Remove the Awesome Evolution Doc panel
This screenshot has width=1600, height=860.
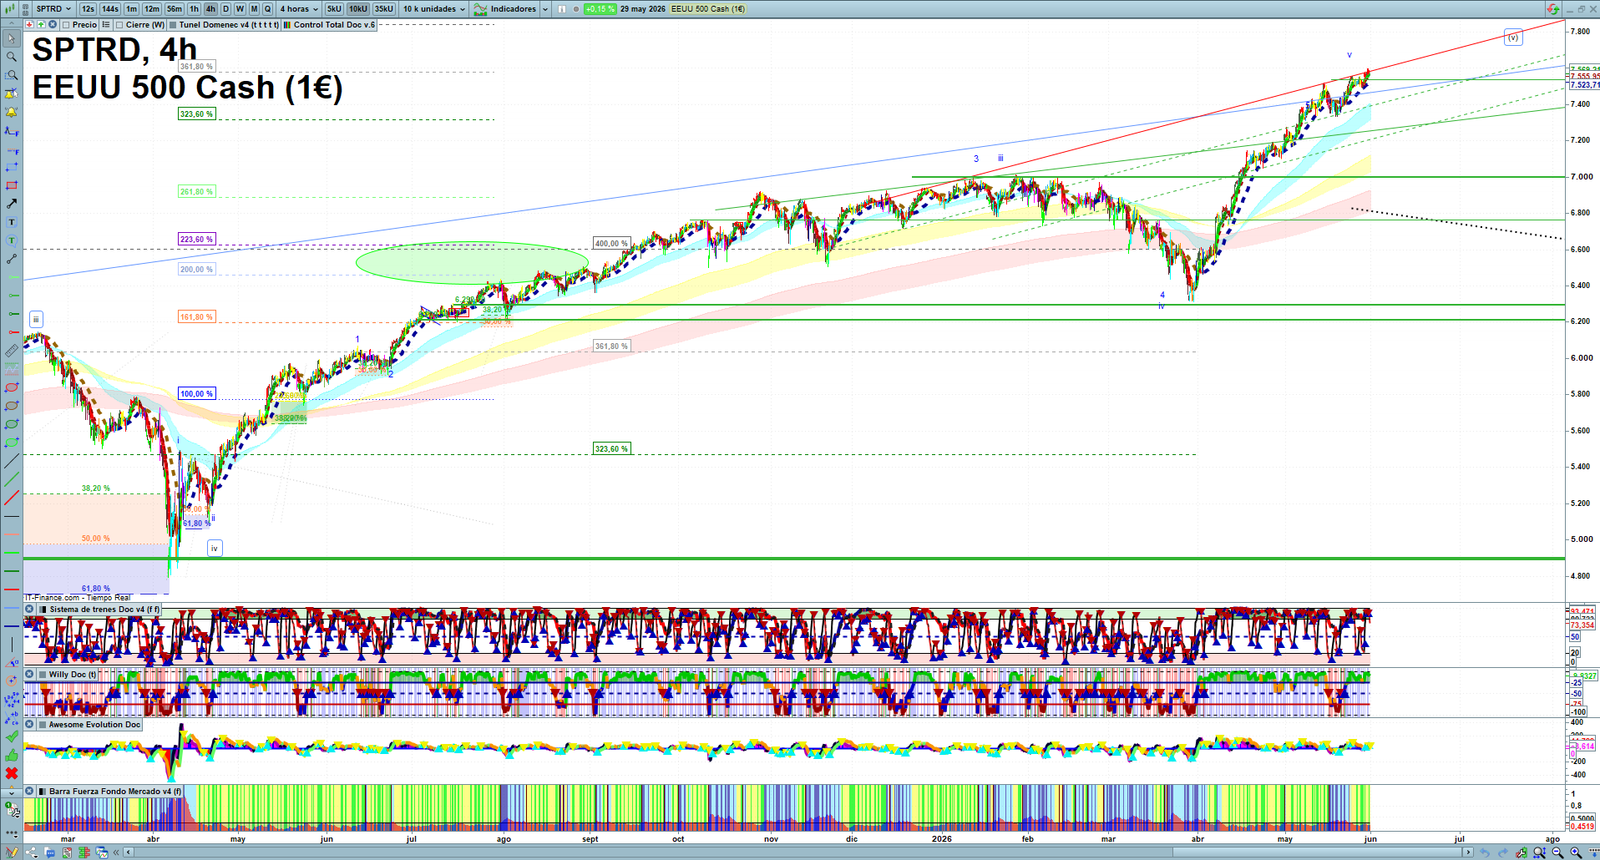pos(29,724)
